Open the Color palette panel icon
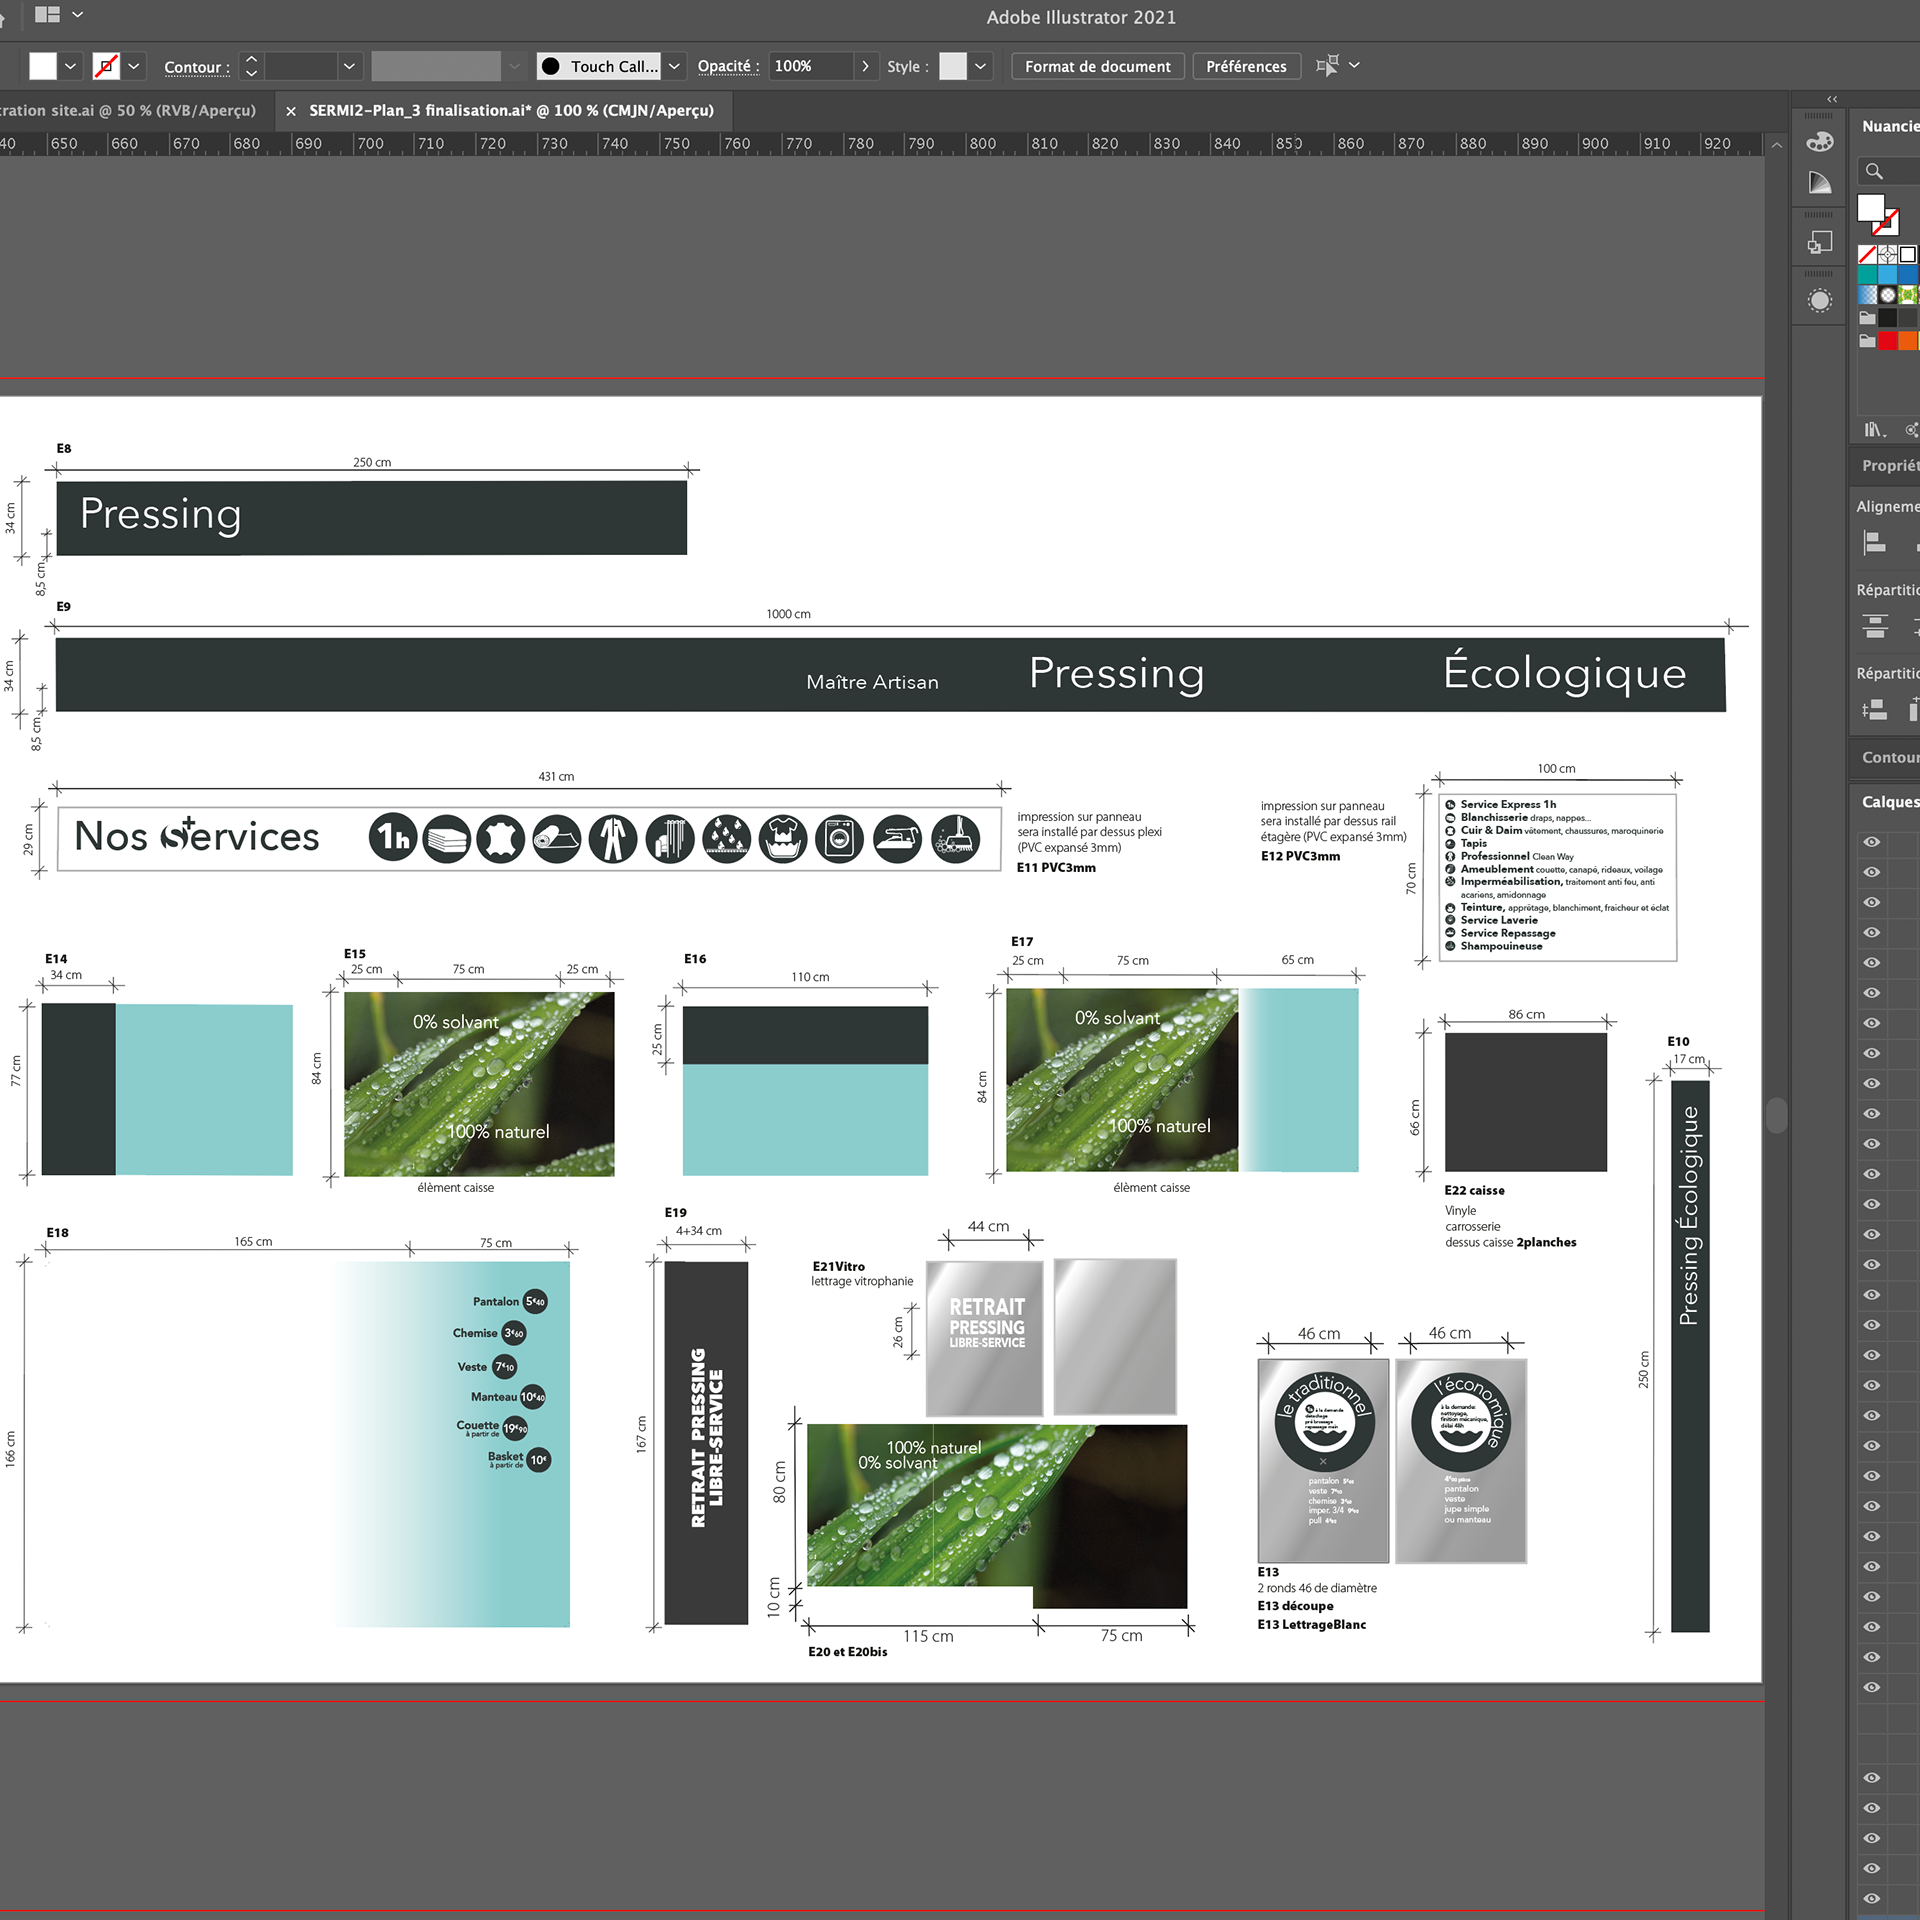1920x1920 pixels. coord(1819,142)
